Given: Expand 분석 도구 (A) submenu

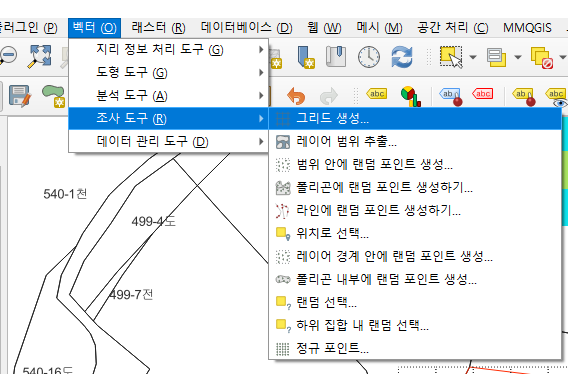Looking at the screenshot, I should tap(168, 96).
